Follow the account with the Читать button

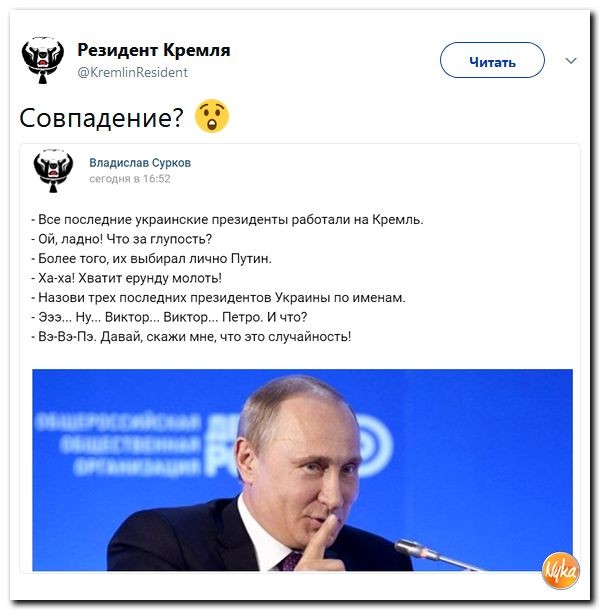point(492,60)
